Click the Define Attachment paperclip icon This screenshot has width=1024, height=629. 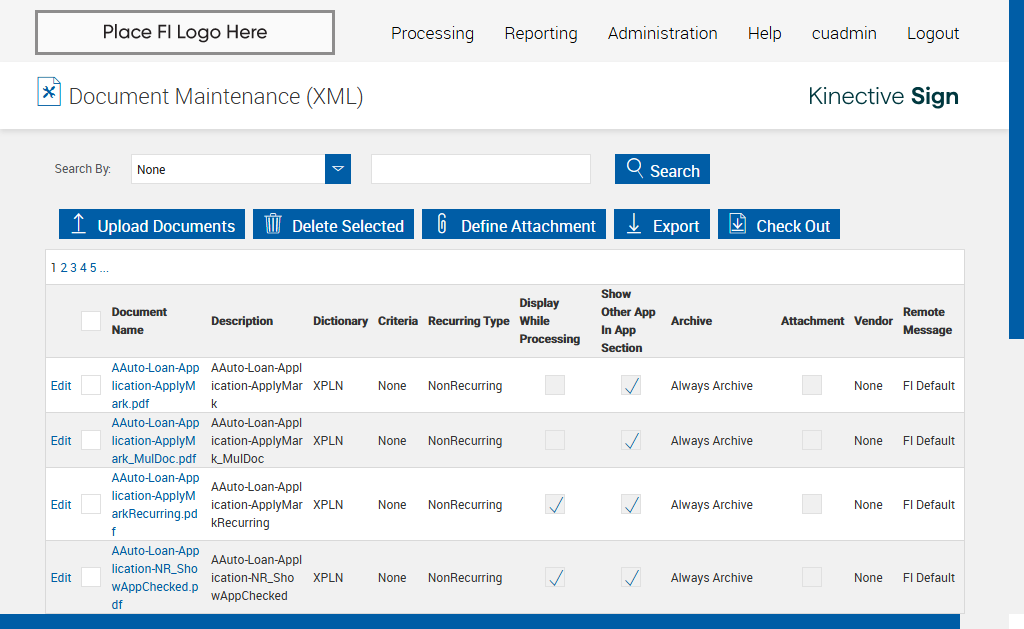442,225
